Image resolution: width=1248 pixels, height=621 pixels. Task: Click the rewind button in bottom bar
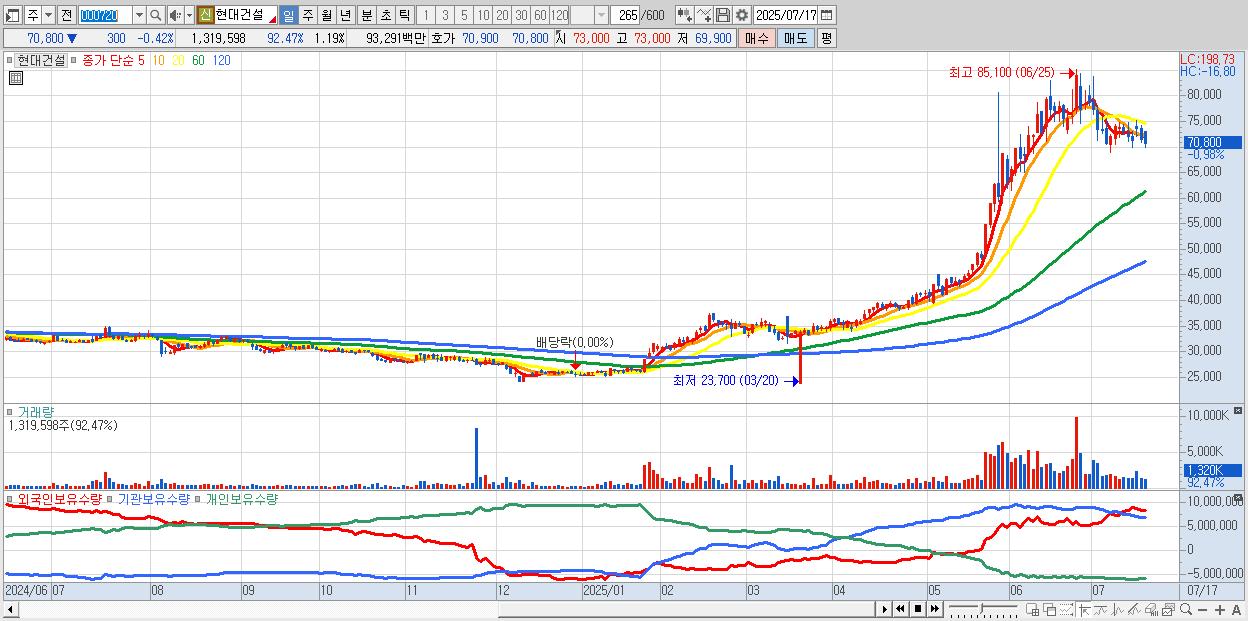tap(901, 609)
